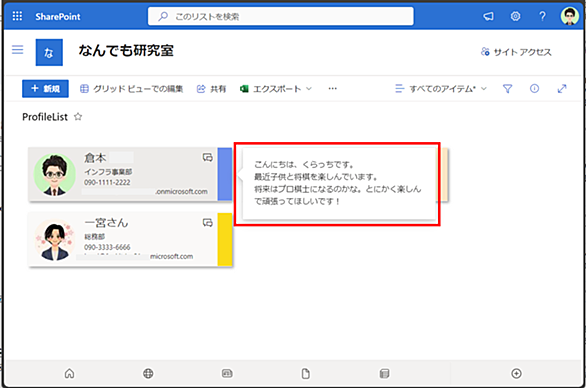Viewport: 586px width, 388px height.
Task: Open the settings gear icon
Action: [x=515, y=16]
